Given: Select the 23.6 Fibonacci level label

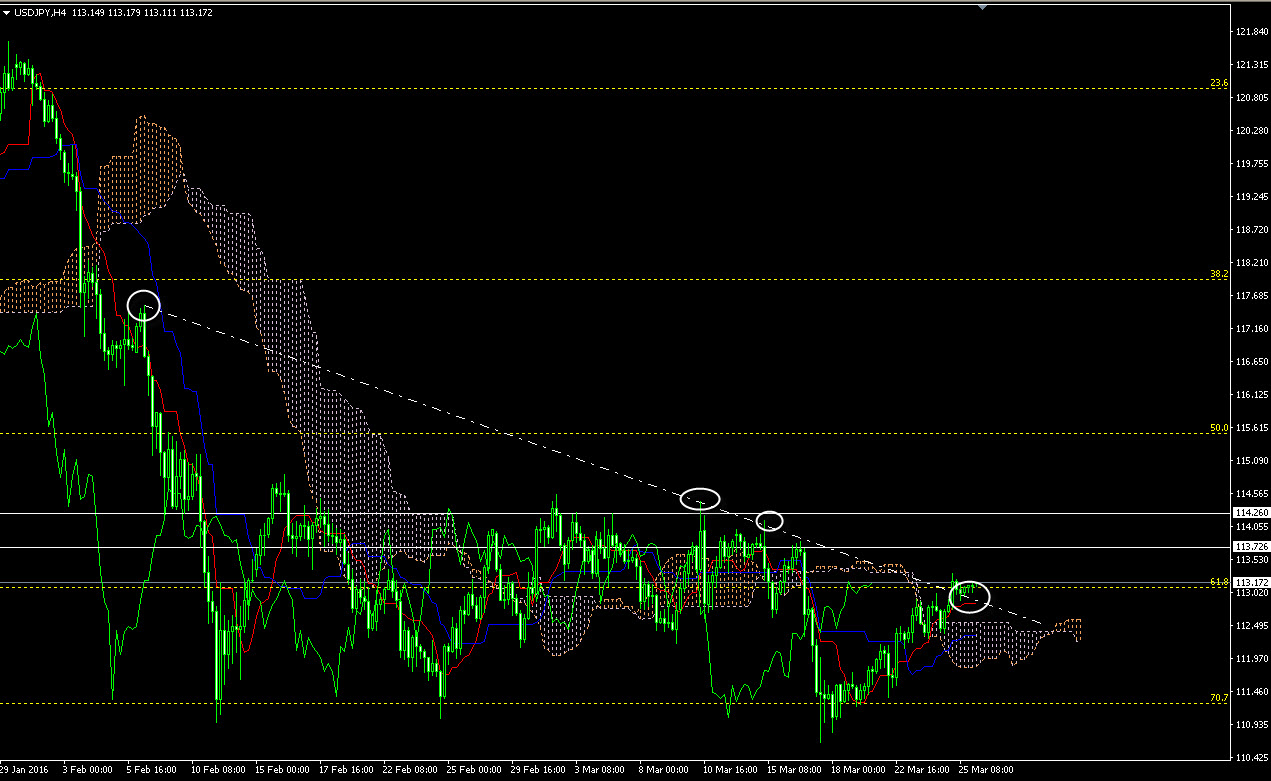Looking at the screenshot, I should [1218, 83].
